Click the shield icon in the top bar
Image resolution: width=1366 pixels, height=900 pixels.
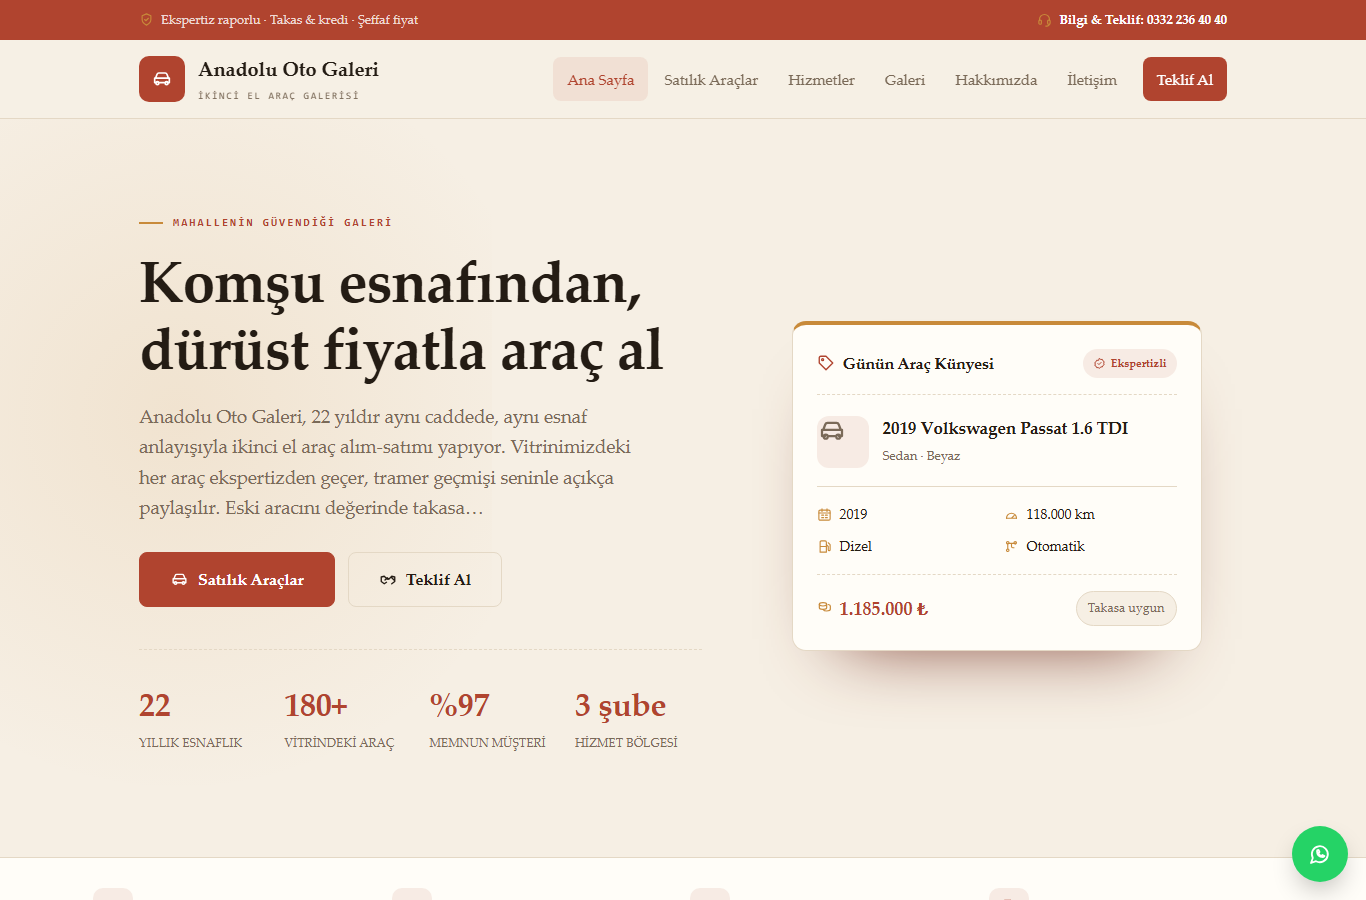(146, 20)
